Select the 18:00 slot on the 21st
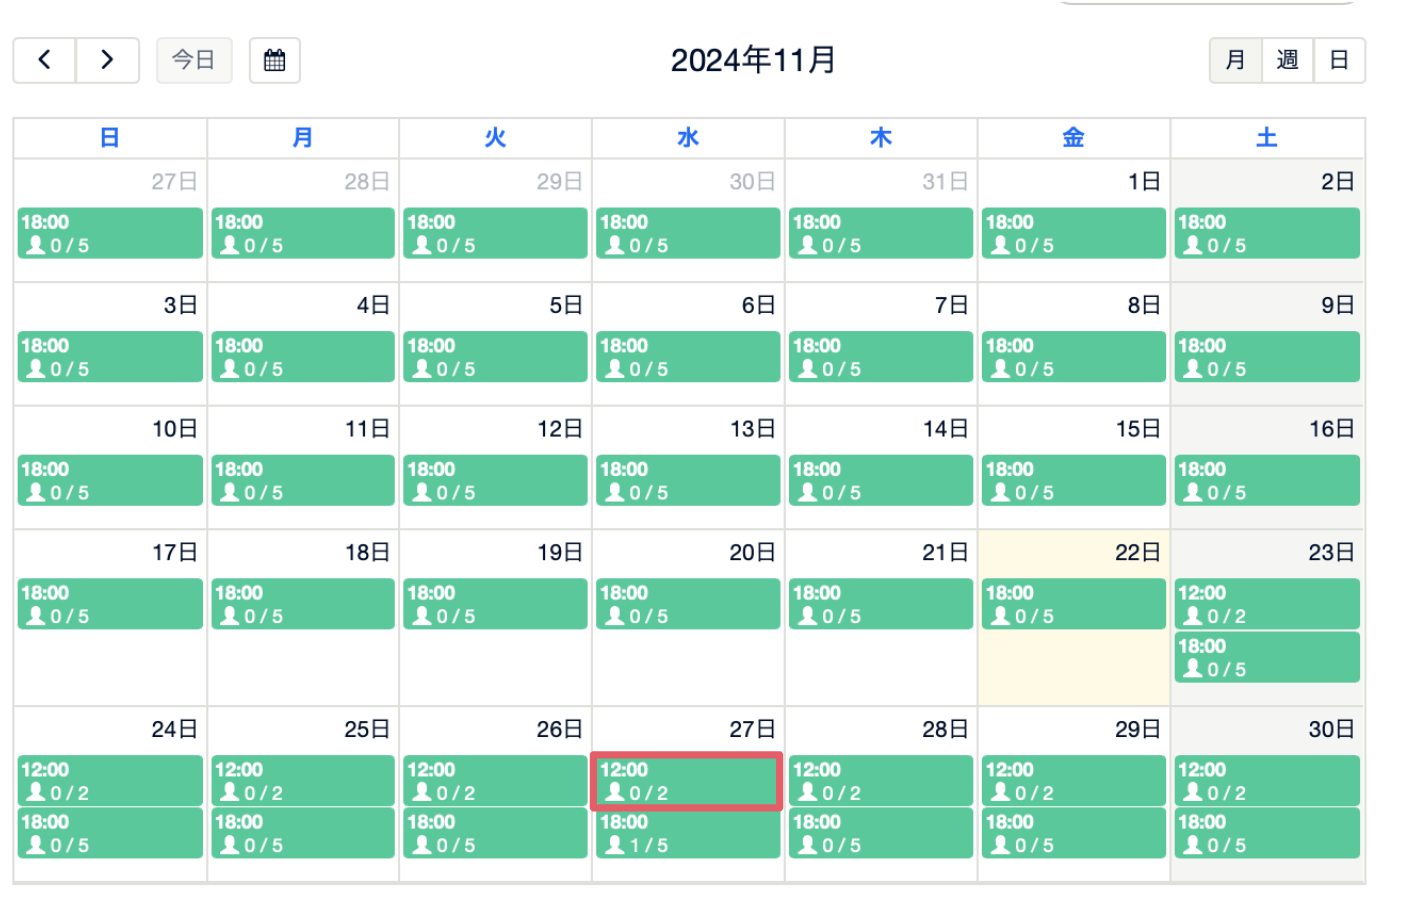The image size is (1404, 910). coord(880,604)
